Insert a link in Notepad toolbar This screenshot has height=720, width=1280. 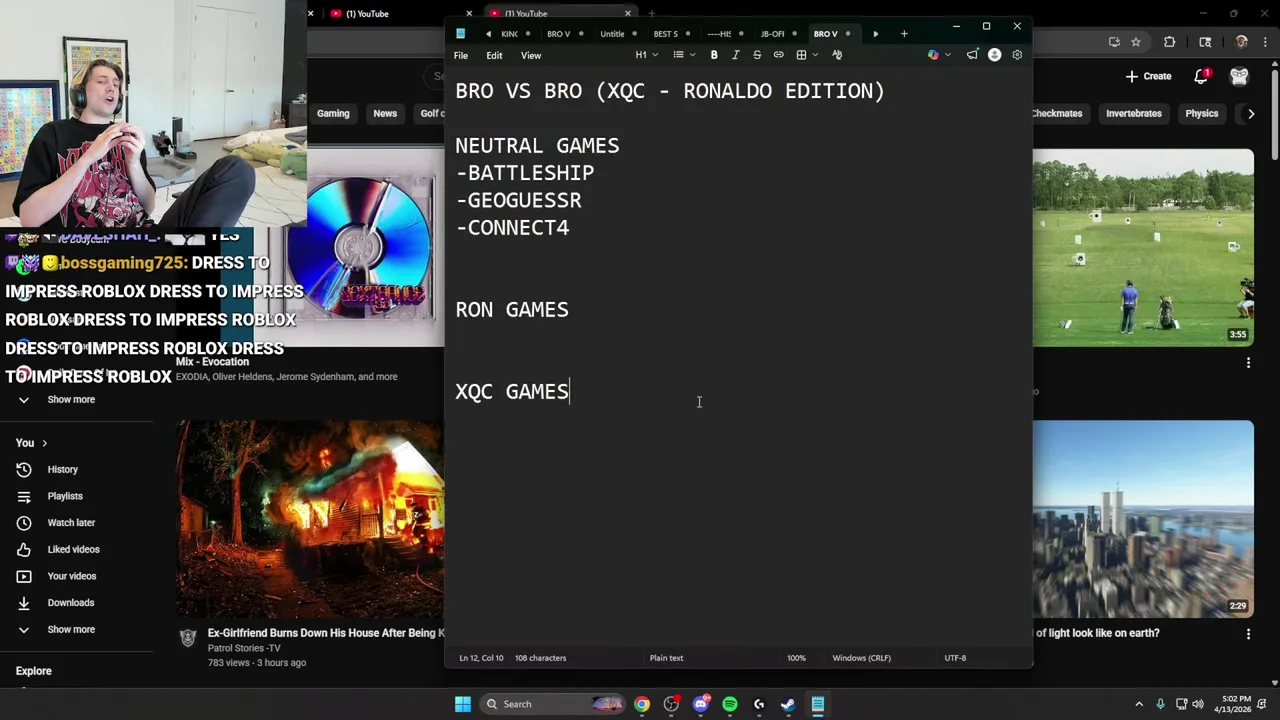click(x=778, y=55)
